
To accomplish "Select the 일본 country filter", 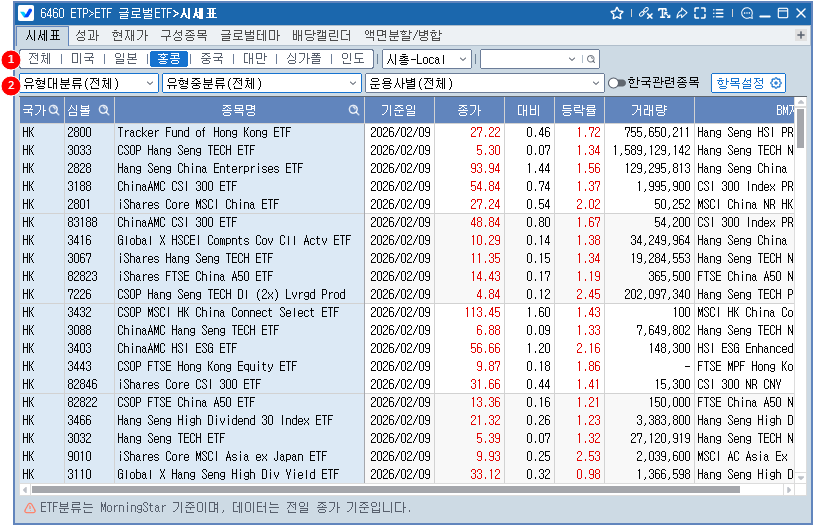I will (126, 59).
